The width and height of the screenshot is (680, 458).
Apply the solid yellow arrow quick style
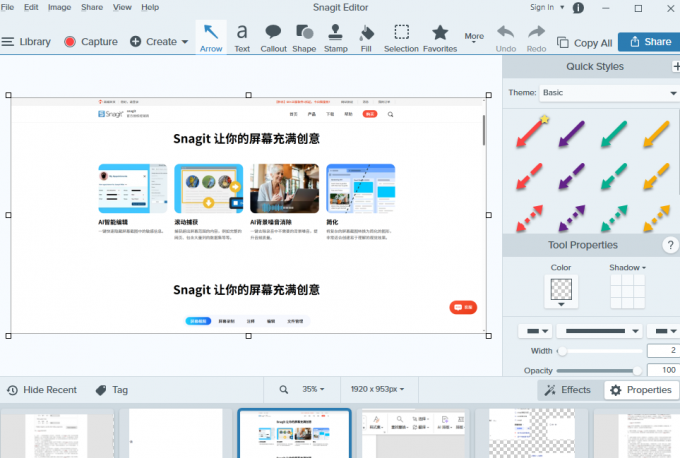656,134
